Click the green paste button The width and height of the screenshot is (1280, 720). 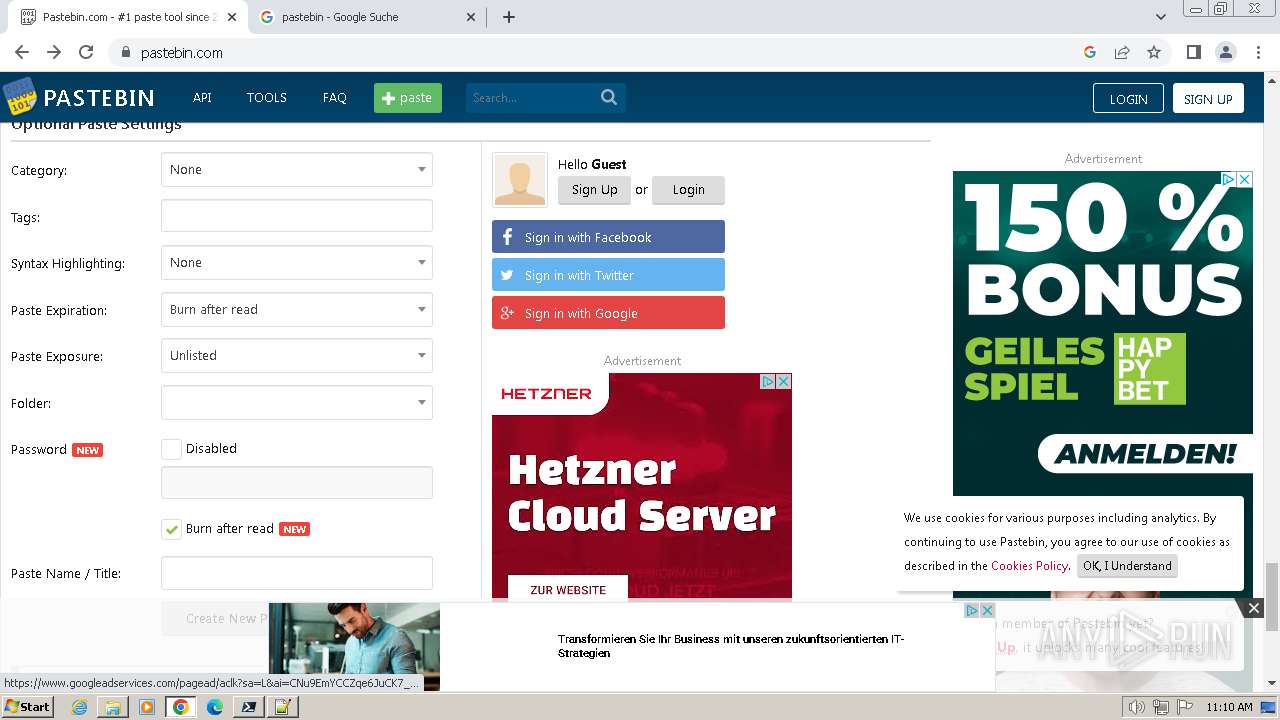(x=408, y=97)
